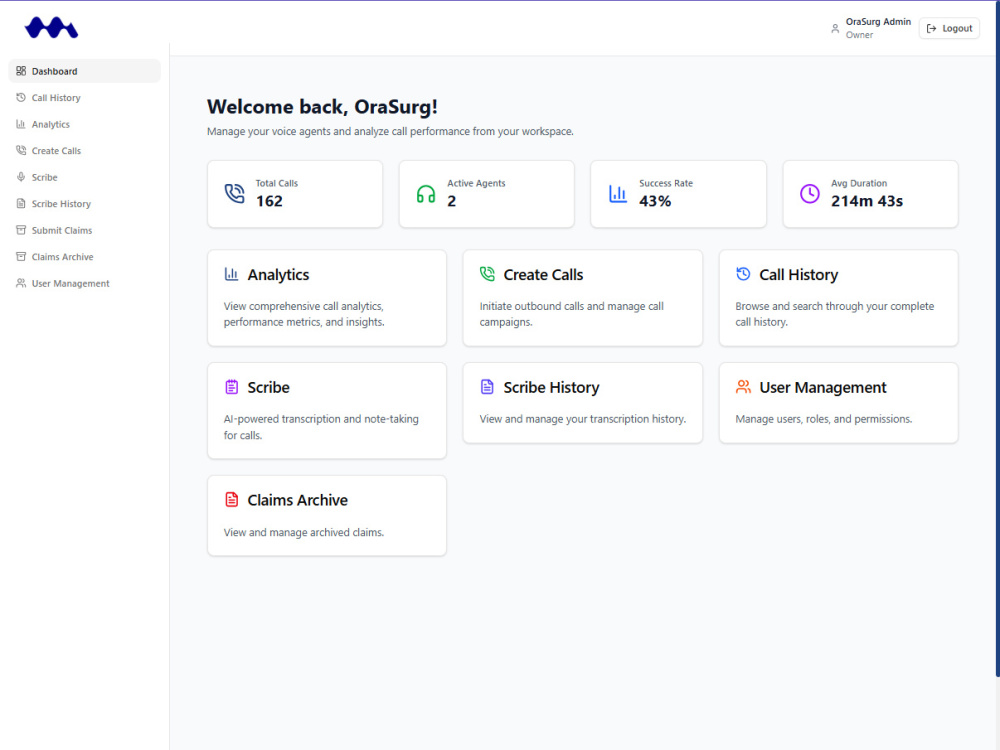This screenshot has height=750, width=1000.
Task: Click the page vertical scrollbar
Action: point(997,338)
